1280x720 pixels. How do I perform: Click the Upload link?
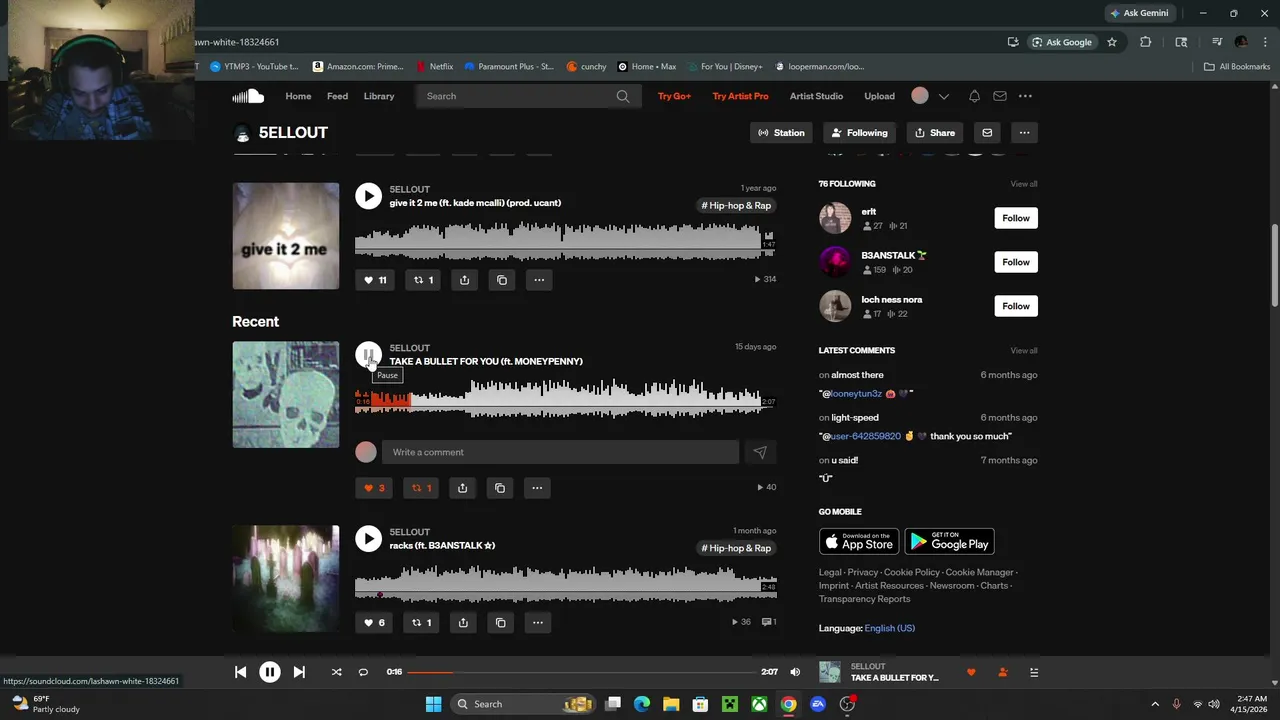pyautogui.click(x=879, y=96)
